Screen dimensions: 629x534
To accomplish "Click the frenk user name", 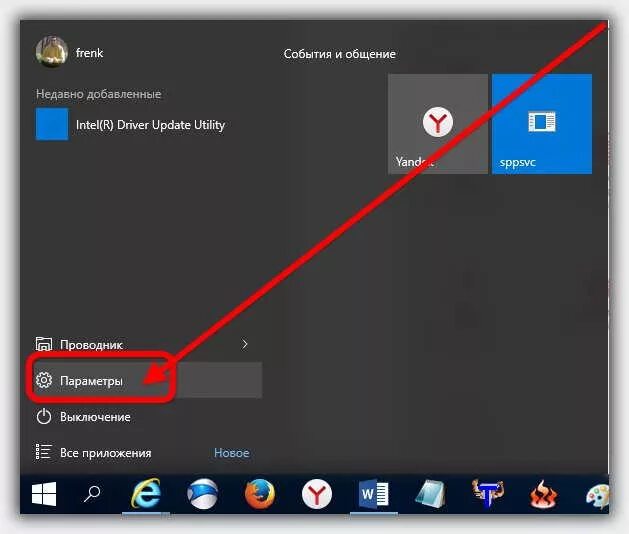I will pos(89,53).
